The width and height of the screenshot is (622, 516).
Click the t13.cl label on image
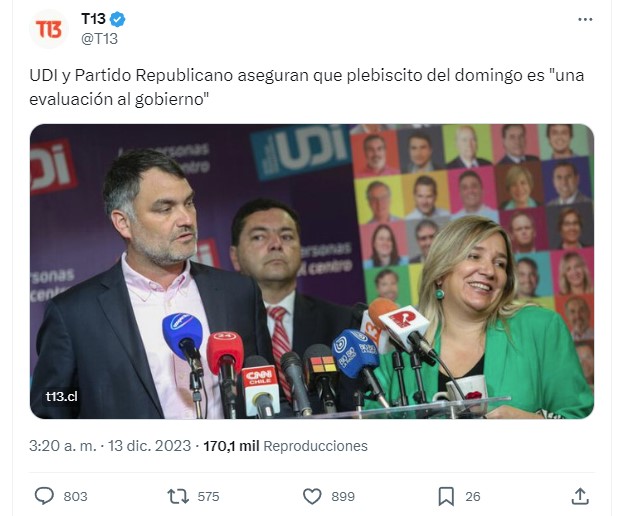[x=61, y=397]
